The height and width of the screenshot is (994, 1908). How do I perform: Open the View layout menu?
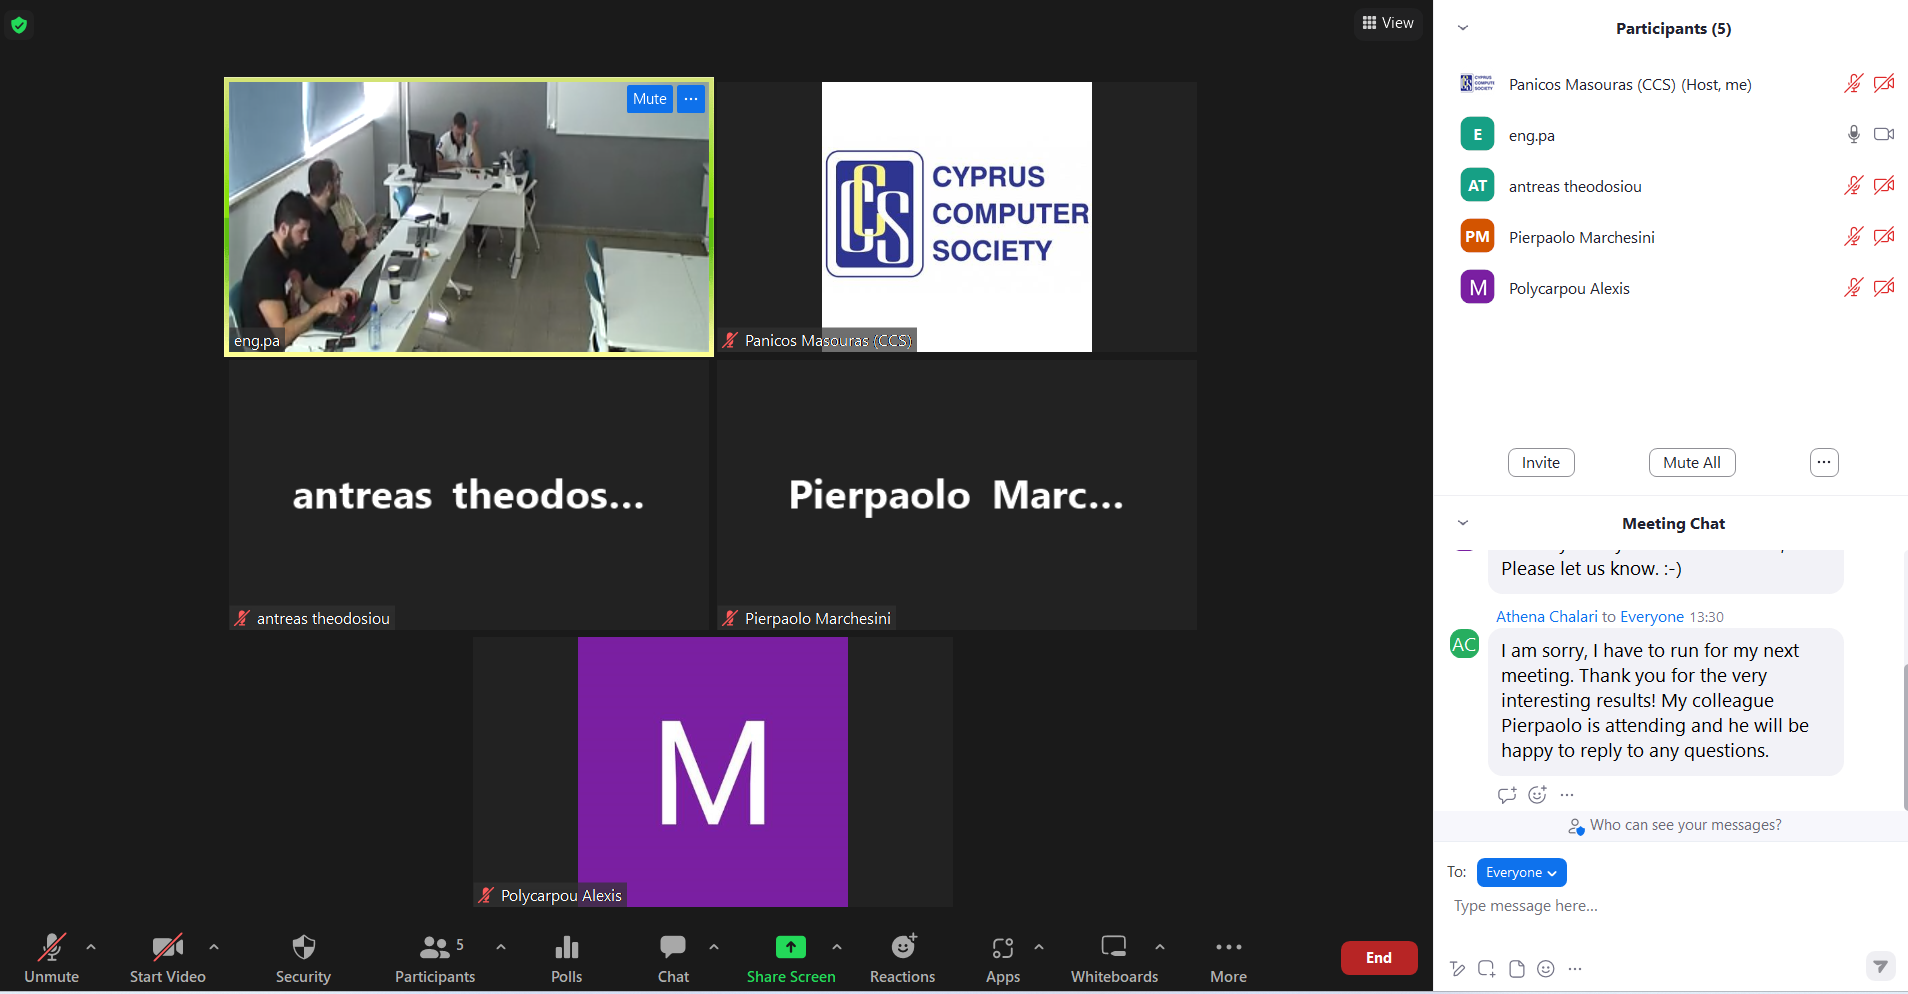tap(1388, 23)
